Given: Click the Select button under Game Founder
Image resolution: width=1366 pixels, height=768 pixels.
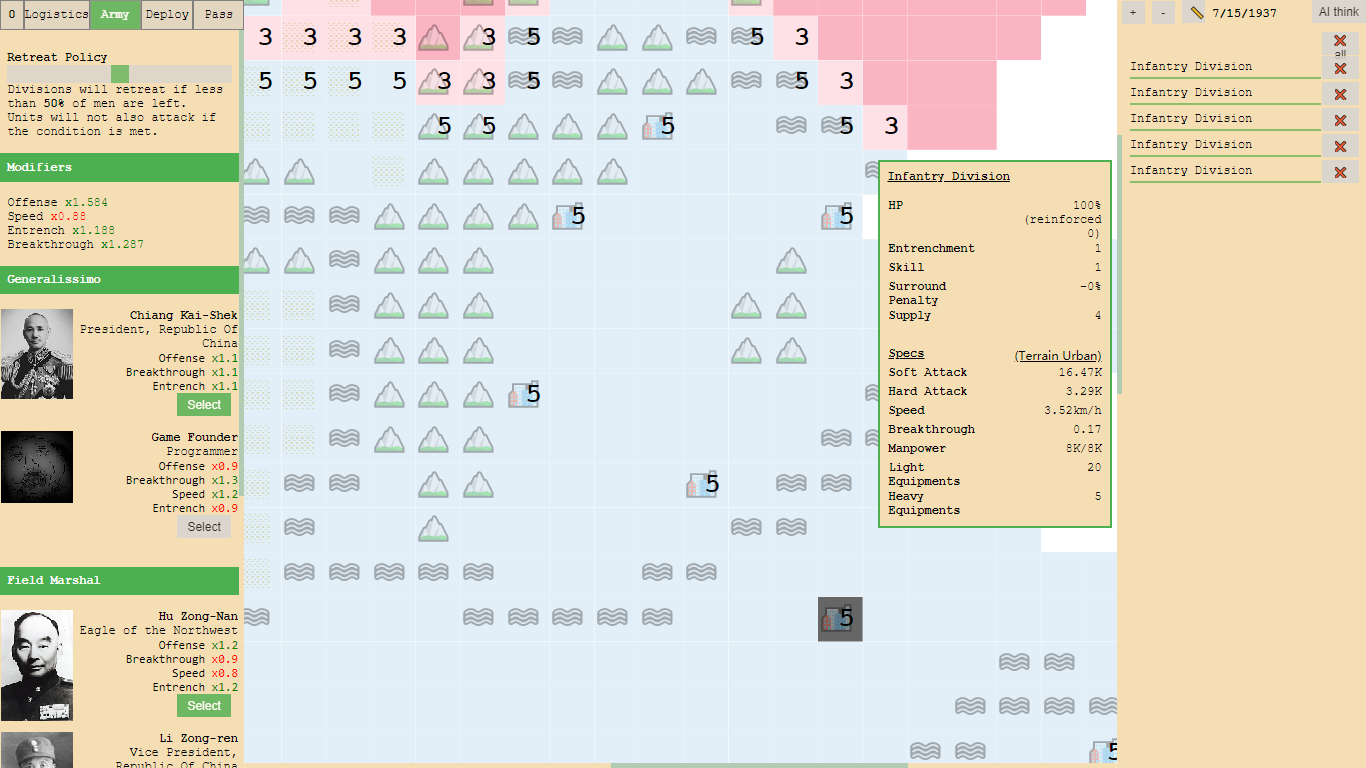Looking at the screenshot, I should (x=204, y=527).
